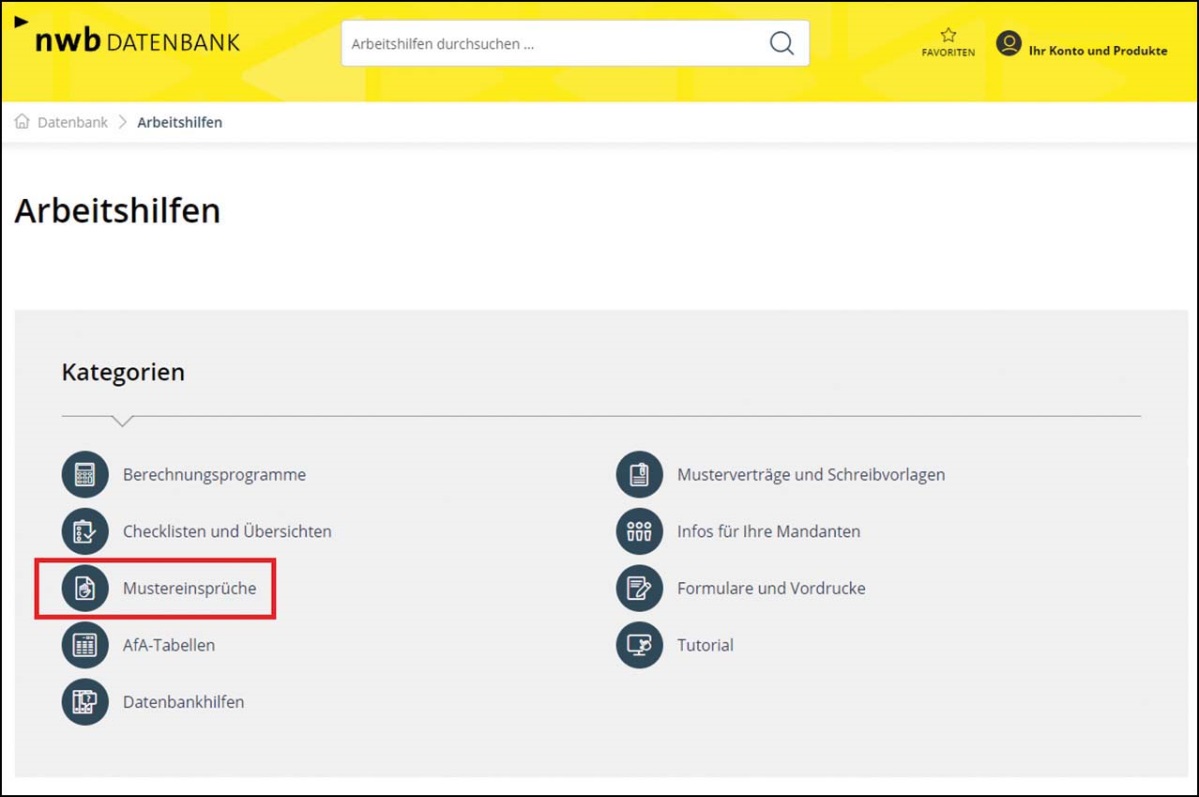Open the Musterverträge und Schreibvorlagen icon

tap(639, 475)
